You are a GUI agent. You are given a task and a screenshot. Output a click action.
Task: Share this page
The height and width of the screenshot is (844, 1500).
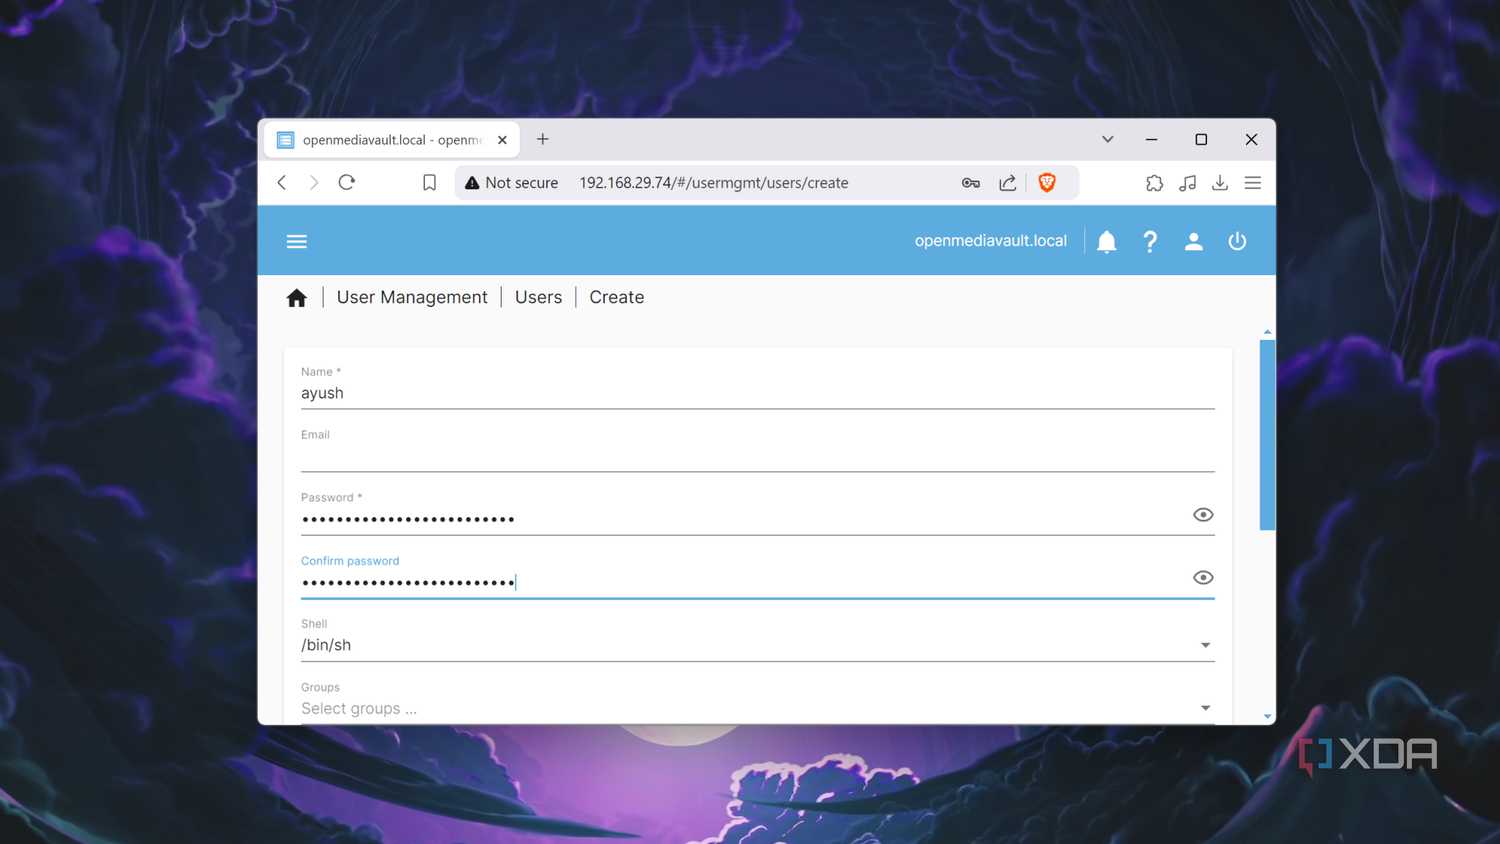click(1007, 183)
